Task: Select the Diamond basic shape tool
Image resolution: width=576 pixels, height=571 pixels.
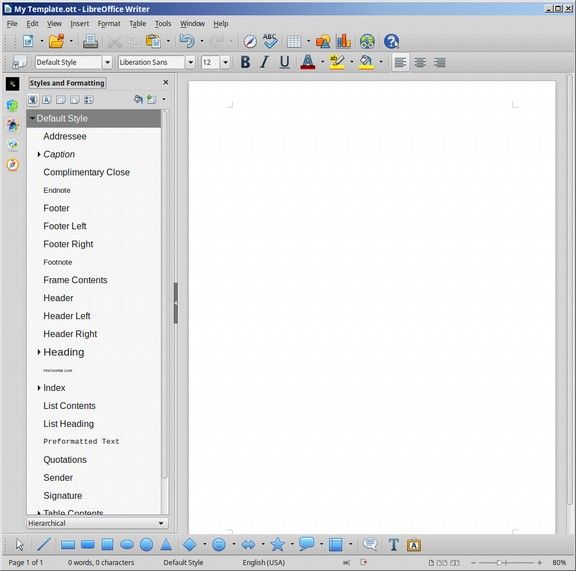Action: click(x=190, y=545)
